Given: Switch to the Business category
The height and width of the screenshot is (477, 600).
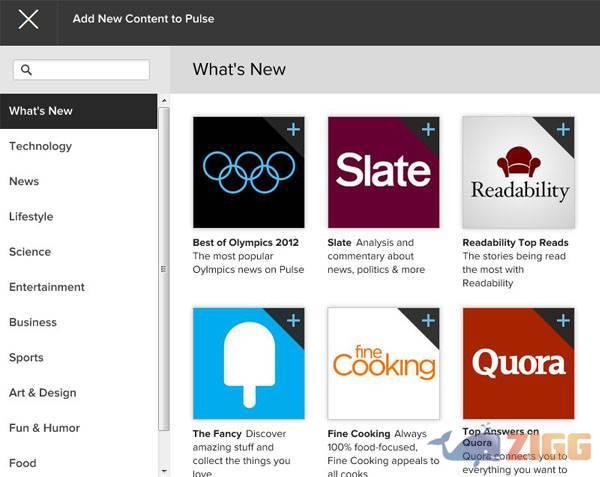Looking at the screenshot, I should (x=78, y=322).
